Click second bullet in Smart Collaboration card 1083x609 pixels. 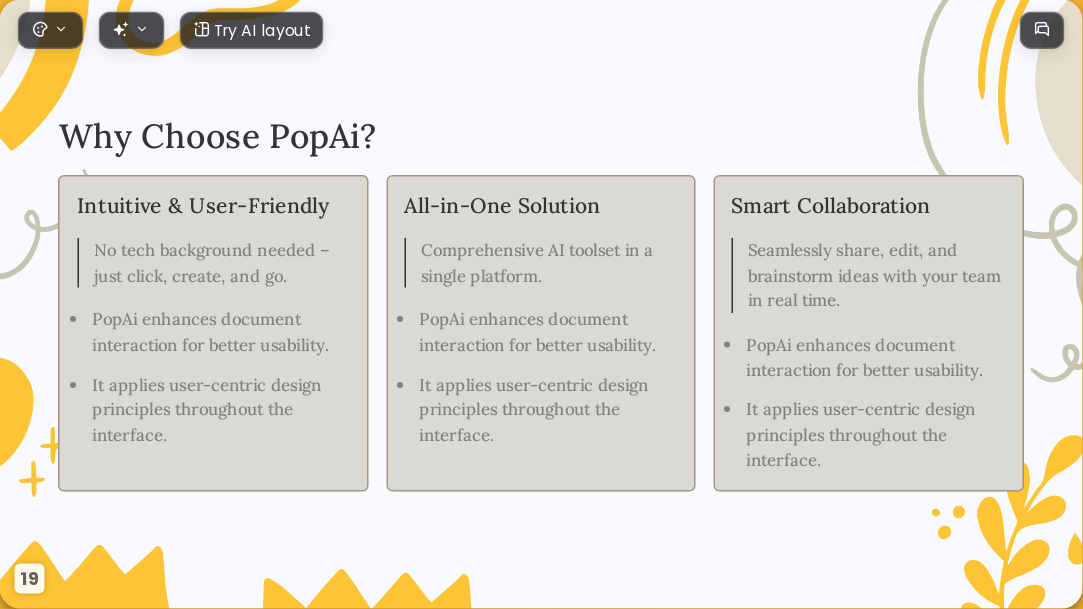coord(860,435)
